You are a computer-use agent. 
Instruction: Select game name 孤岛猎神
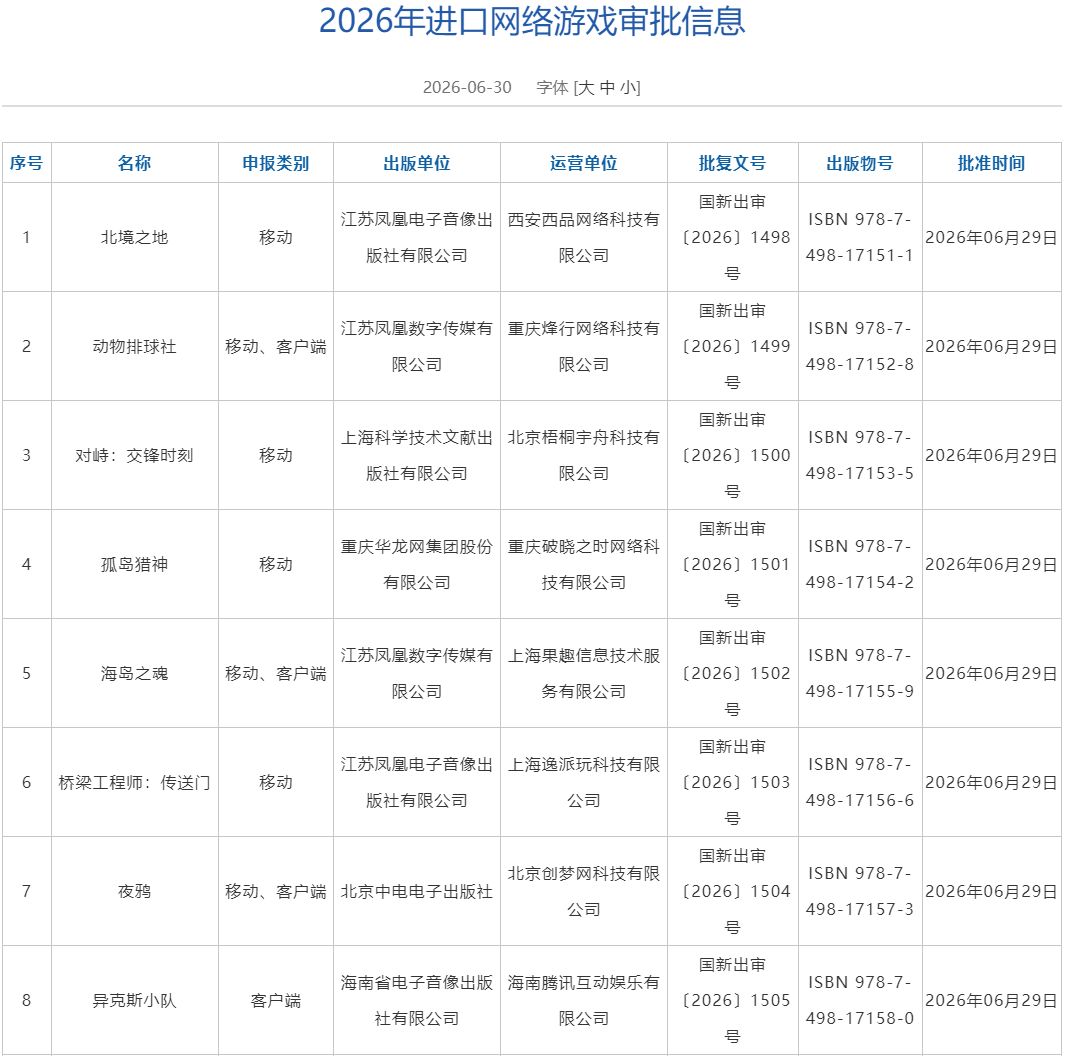pyautogui.click(x=135, y=564)
